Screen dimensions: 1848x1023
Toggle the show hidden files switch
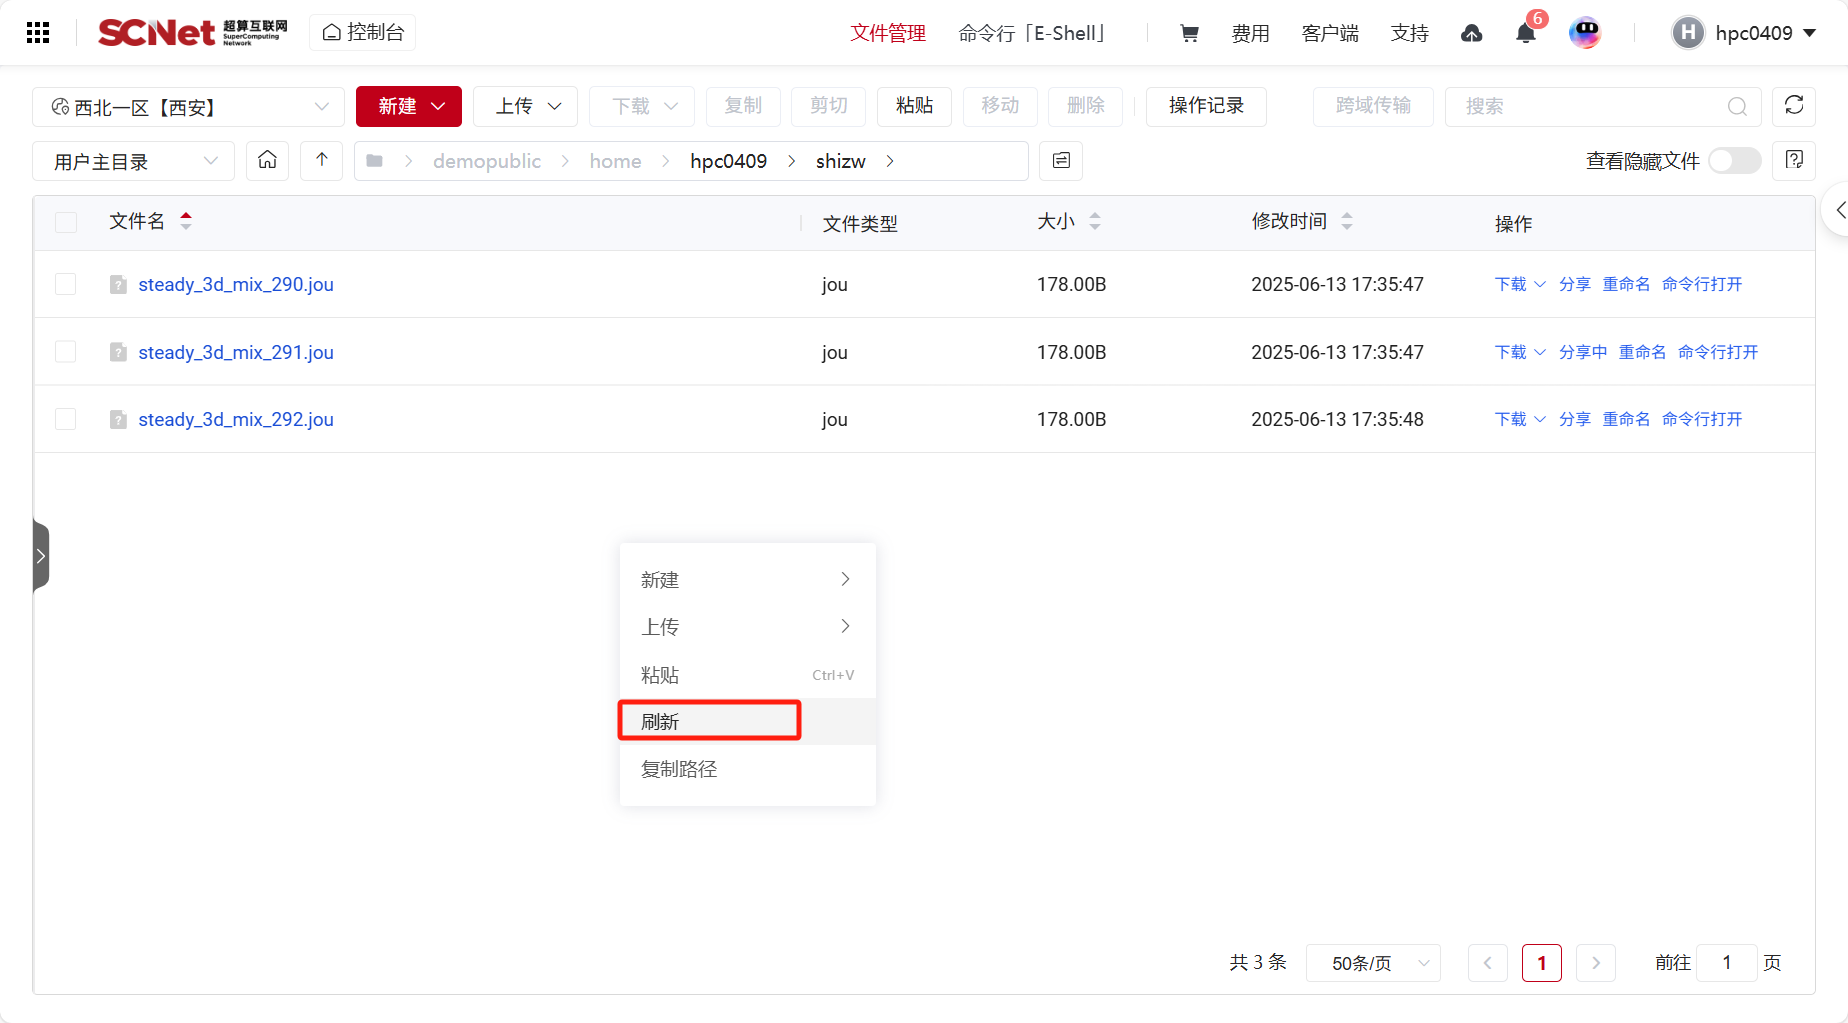coord(1734,161)
